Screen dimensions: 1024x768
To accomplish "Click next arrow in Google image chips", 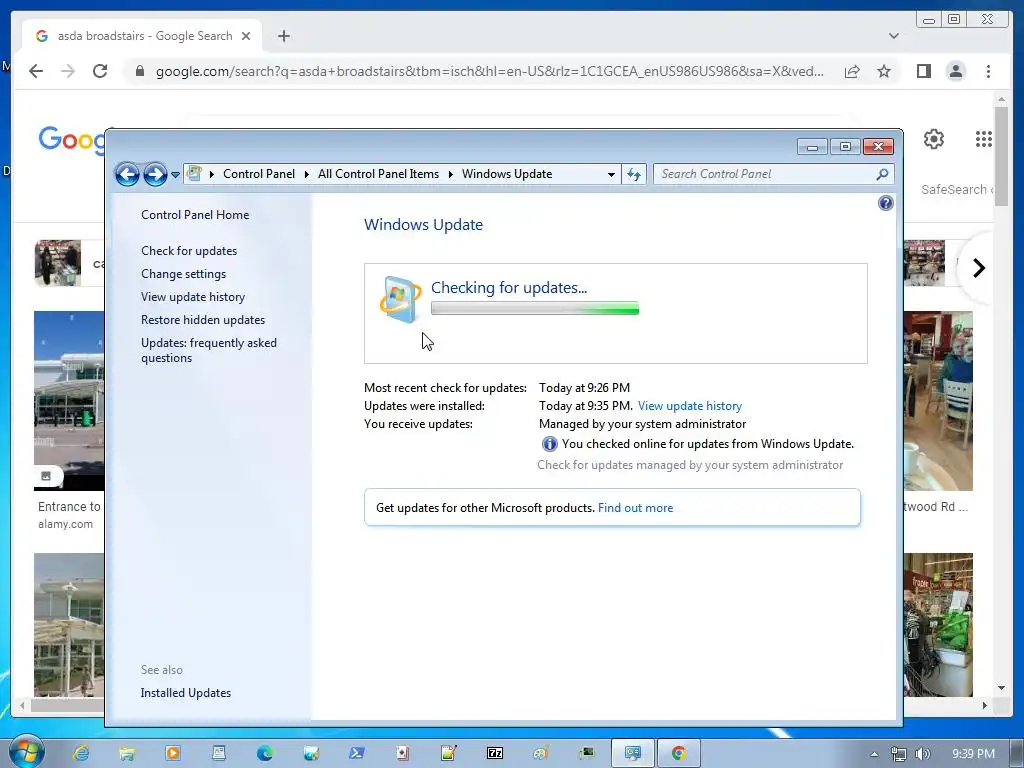I will pyautogui.click(x=978, y=268).
